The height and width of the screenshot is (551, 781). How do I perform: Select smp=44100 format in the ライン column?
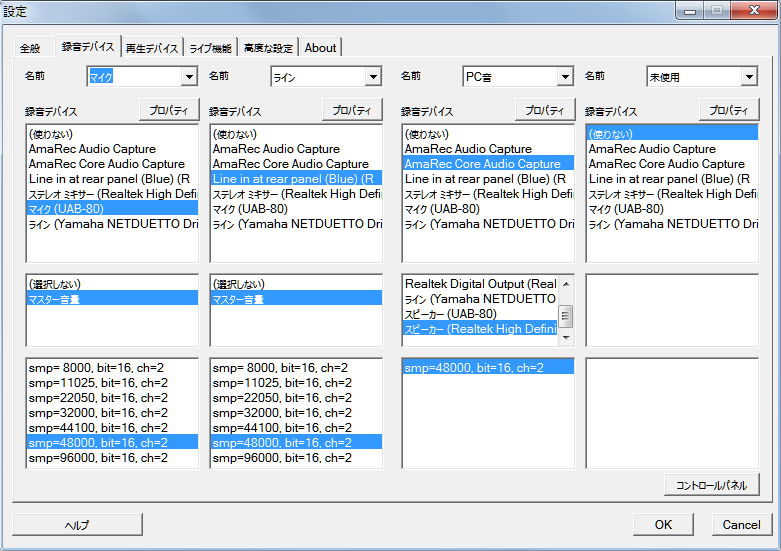[x=296, y=427]
